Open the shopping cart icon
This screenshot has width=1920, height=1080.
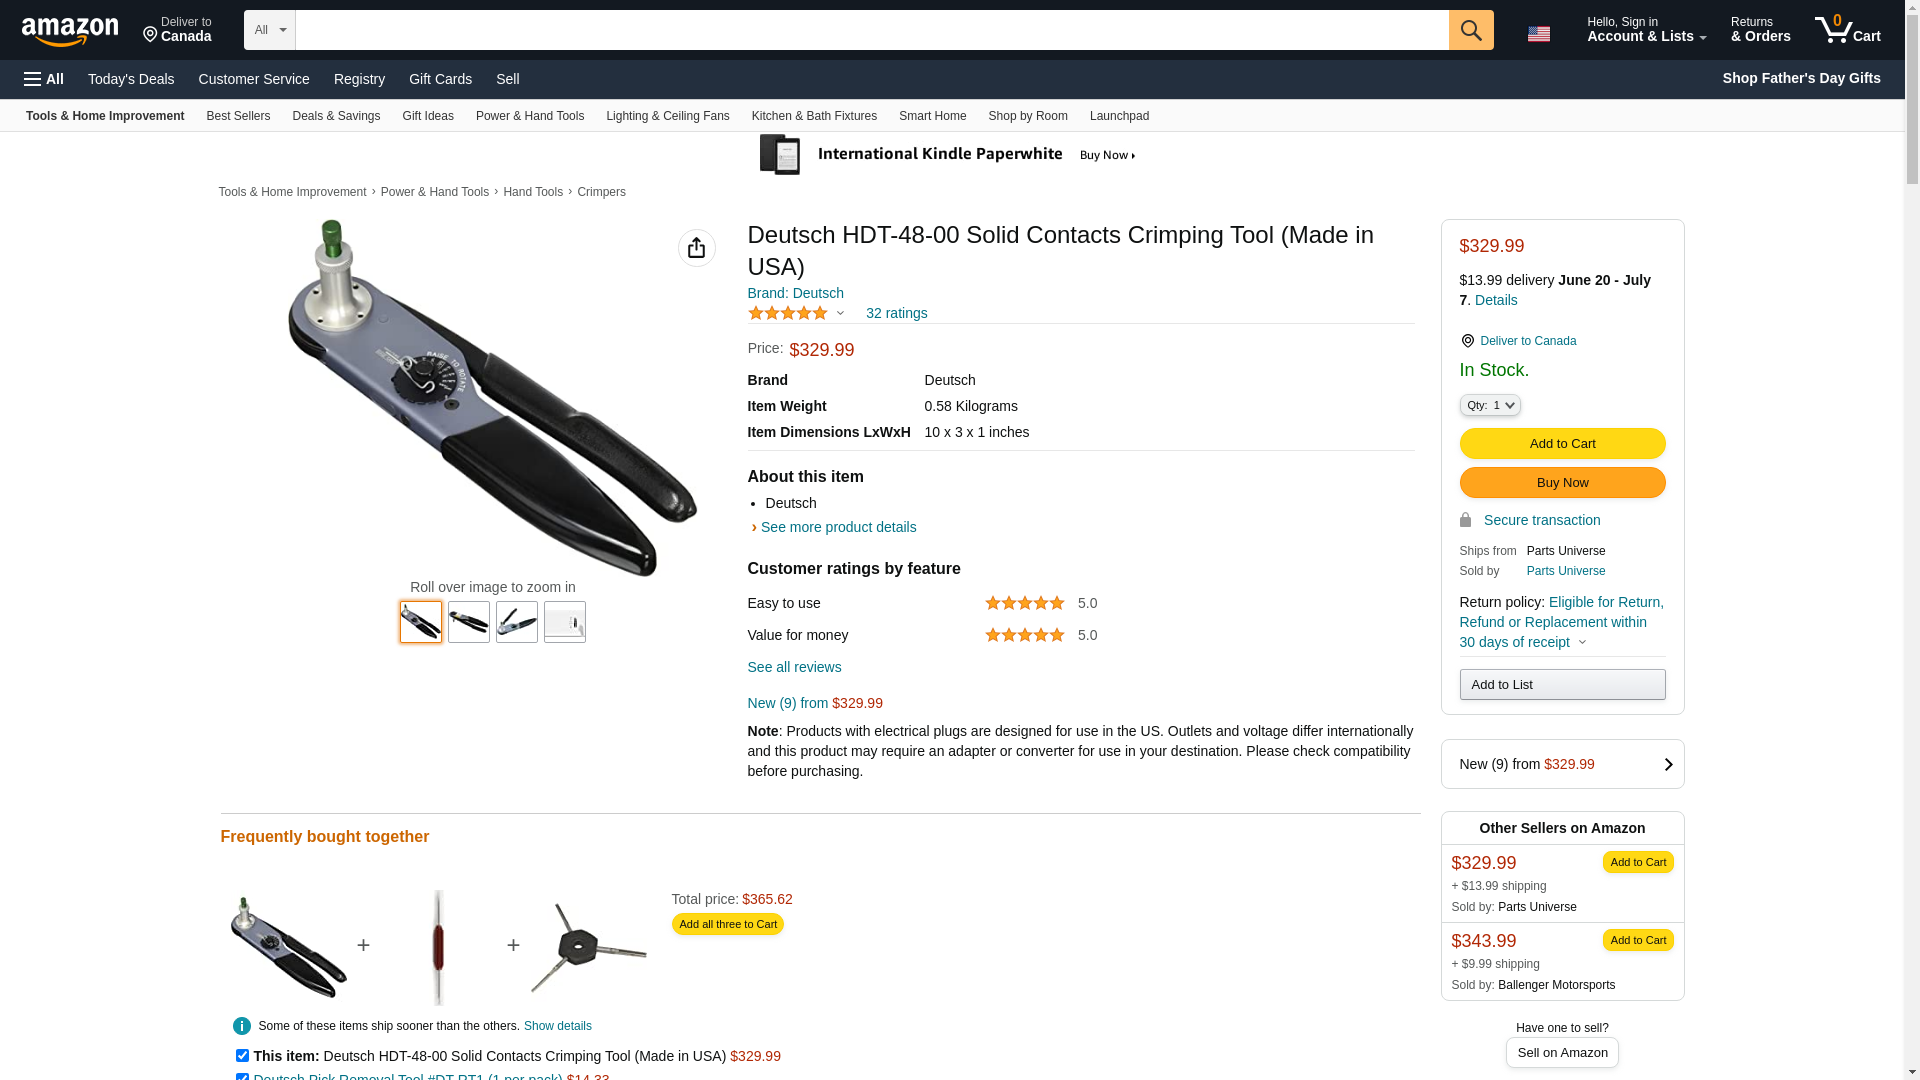click(x=1847, y=30)
